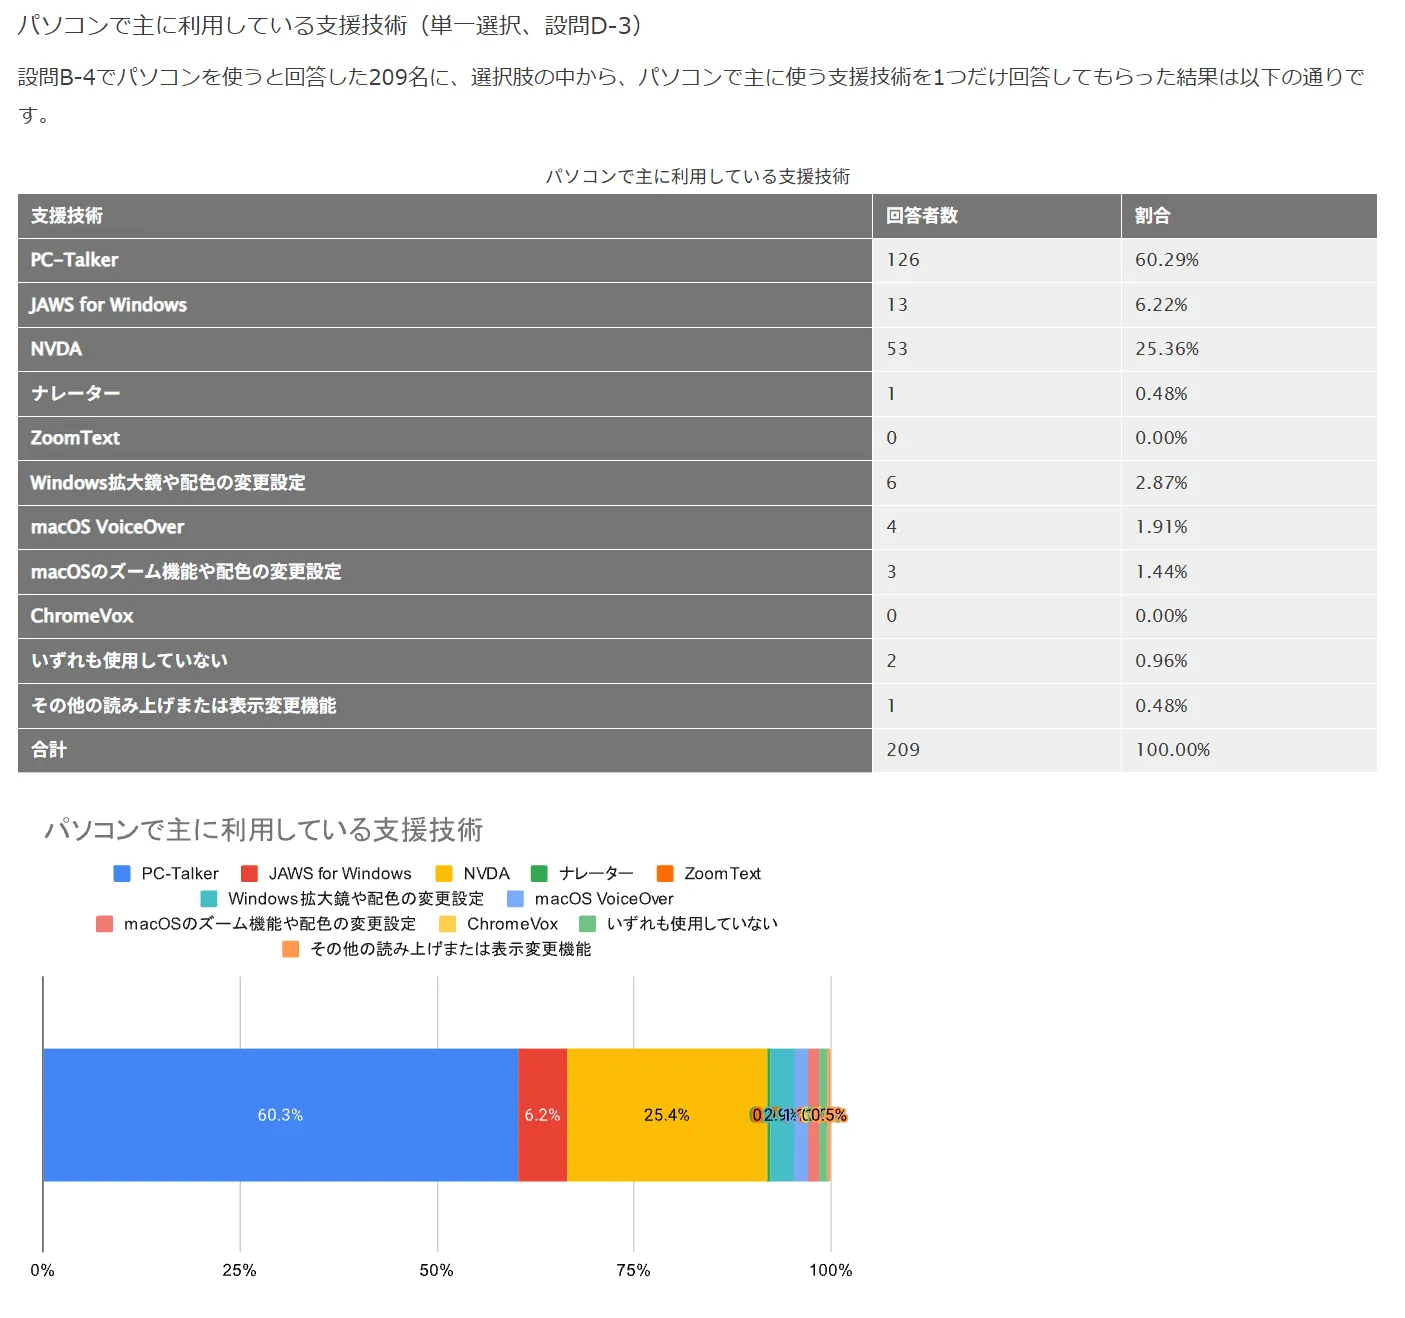1405x1318 pixels.
Task: Click the いずれも使用していない legend swatch
Action: [x=588, y=924]
